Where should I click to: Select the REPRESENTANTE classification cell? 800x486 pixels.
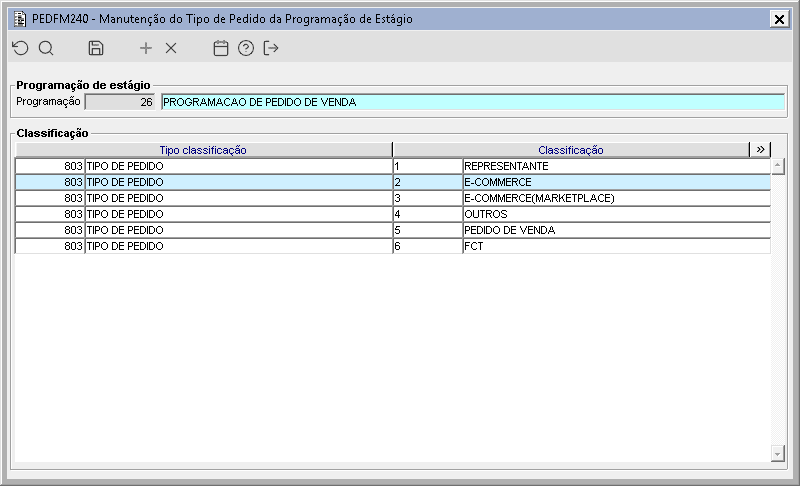pyautogui.click(x=616, y=166)
